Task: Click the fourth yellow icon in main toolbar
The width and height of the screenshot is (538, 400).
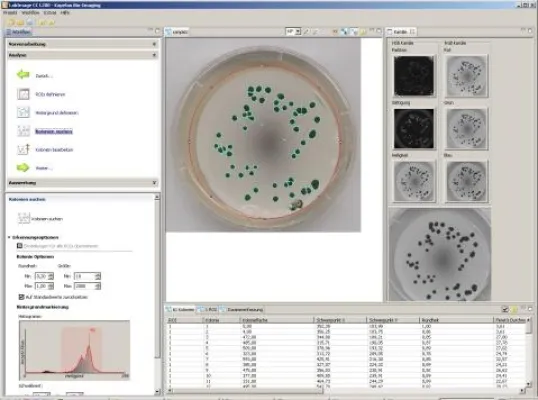Action: (42, 22)
